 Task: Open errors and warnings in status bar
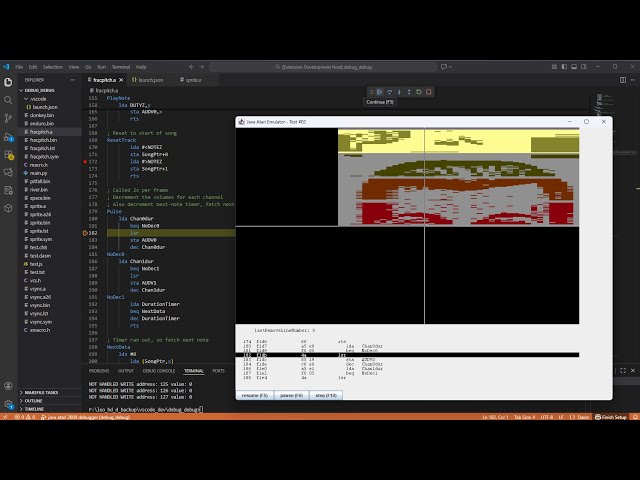25,417
